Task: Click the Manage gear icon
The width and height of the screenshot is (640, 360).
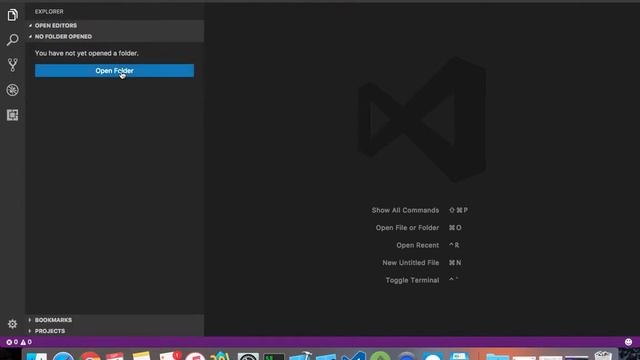Action: [x=12, y=324]
